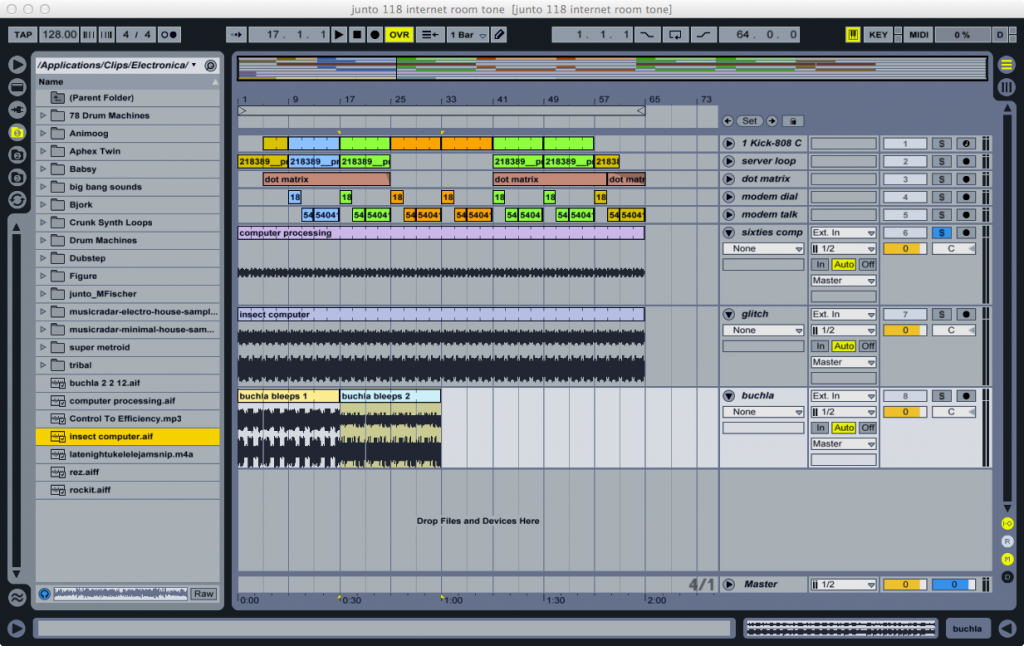Select the buchla bleeps 2 clip

pos(390,396)
